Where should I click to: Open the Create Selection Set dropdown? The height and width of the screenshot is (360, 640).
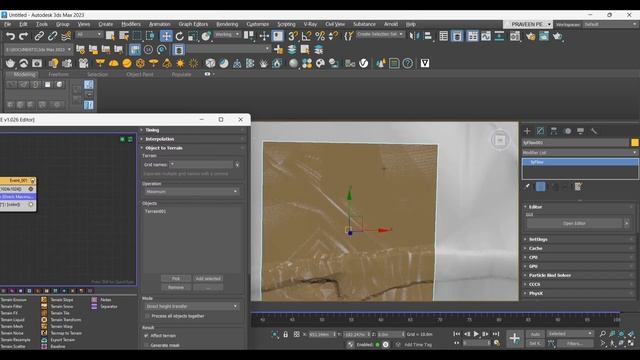pyautogui.click(x=380, y=34)
